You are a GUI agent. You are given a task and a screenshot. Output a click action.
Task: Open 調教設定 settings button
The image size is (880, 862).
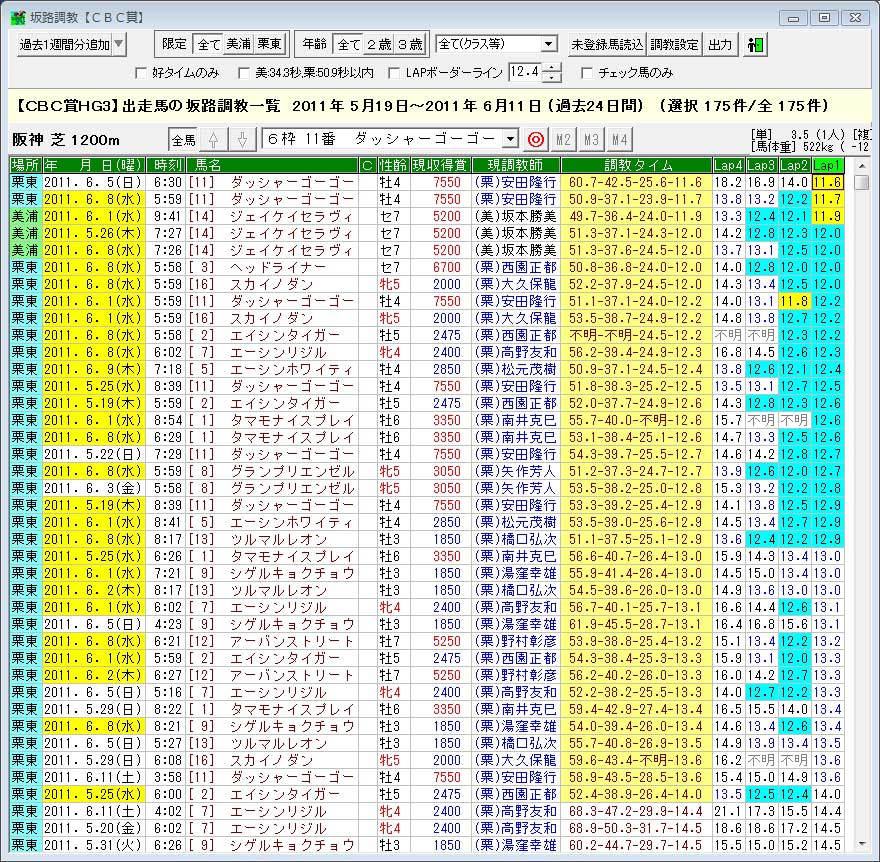click(x=675, y=44)
